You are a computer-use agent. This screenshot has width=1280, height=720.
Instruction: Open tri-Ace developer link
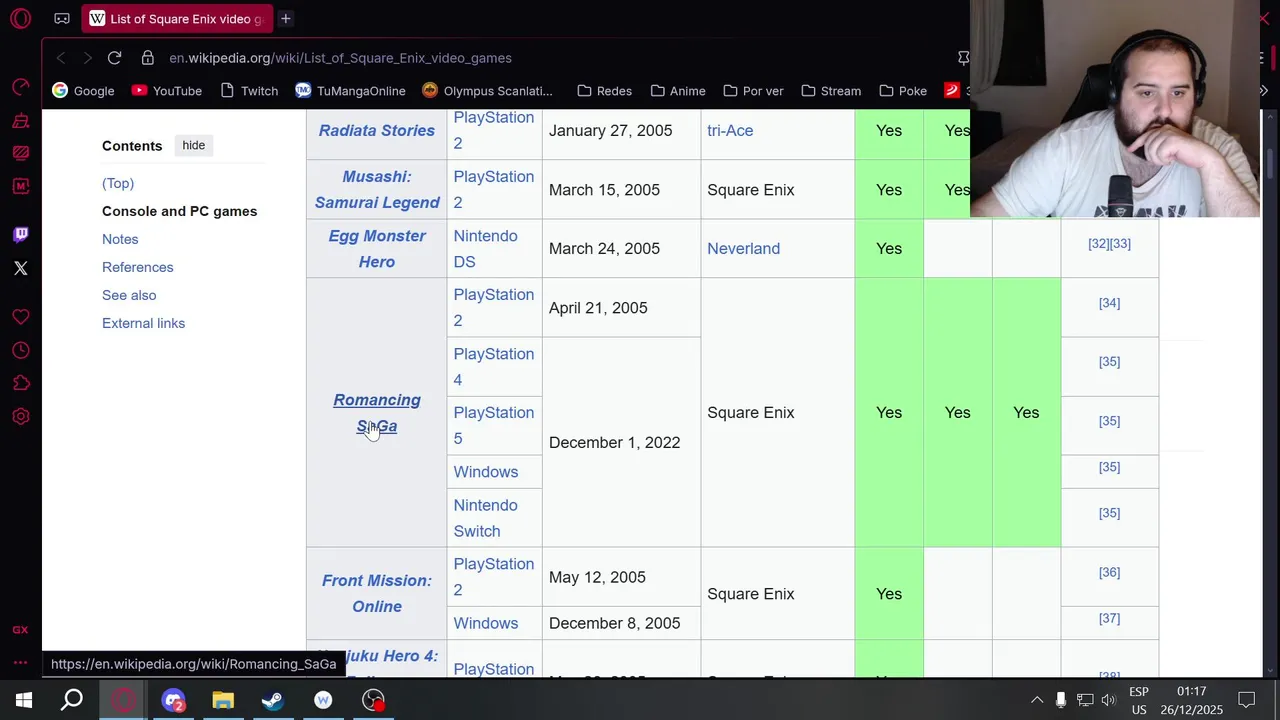pyautogui.click(x=730, y=130)
